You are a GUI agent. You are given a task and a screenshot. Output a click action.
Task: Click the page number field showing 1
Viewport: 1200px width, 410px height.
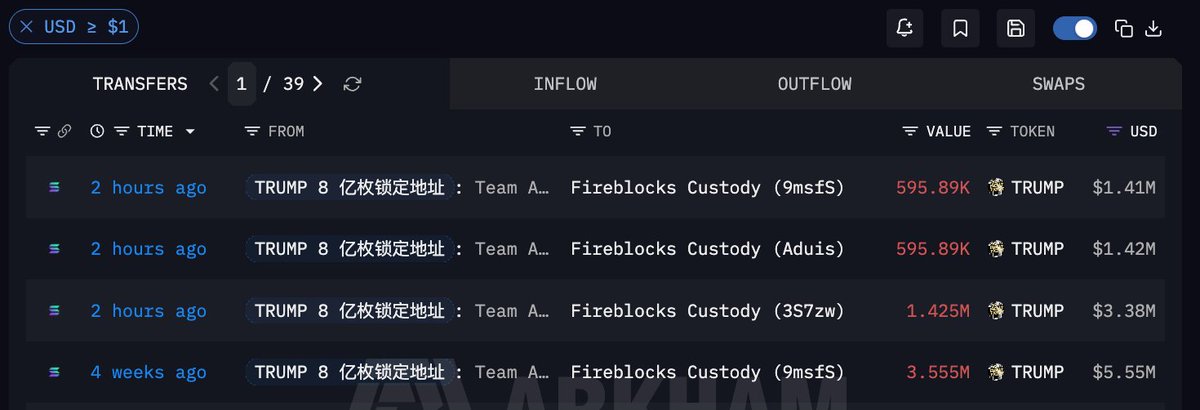241,84
